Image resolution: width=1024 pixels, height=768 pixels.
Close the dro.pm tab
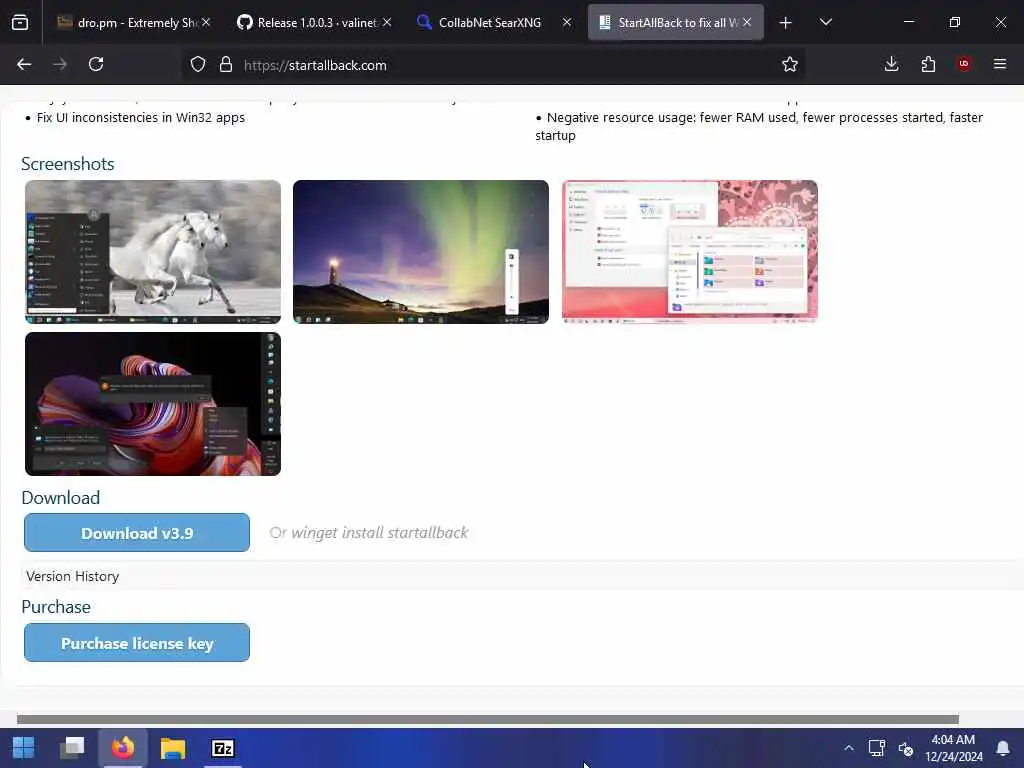(x=206, y=22)
